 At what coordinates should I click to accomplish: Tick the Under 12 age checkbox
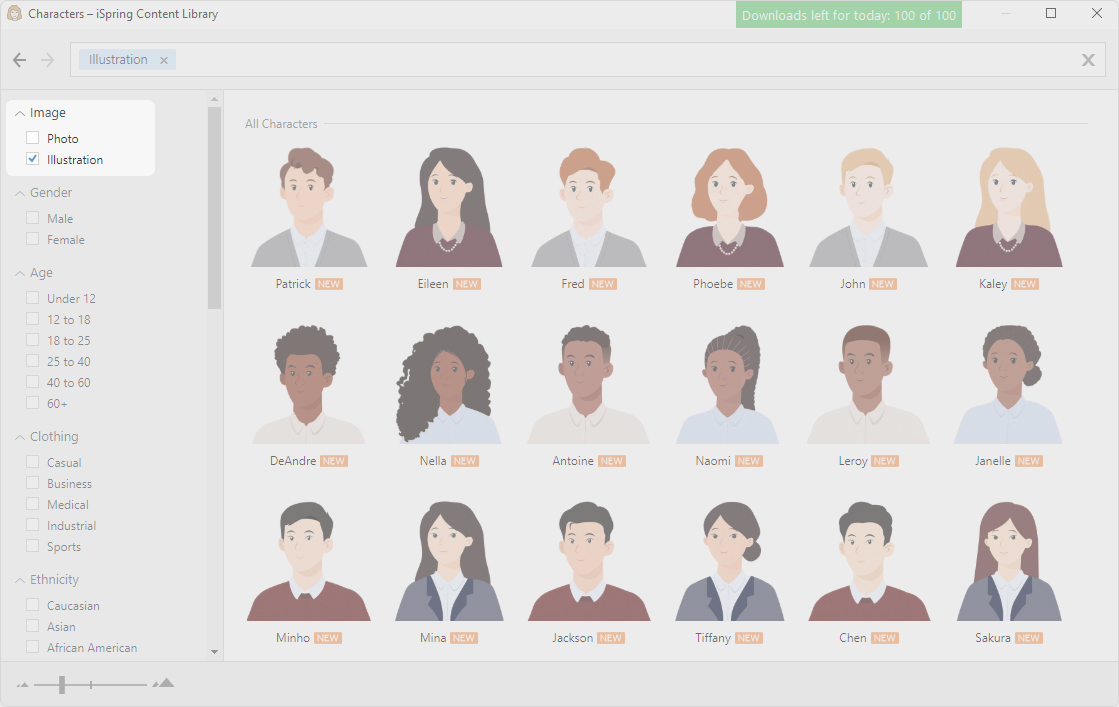(33, 297)
